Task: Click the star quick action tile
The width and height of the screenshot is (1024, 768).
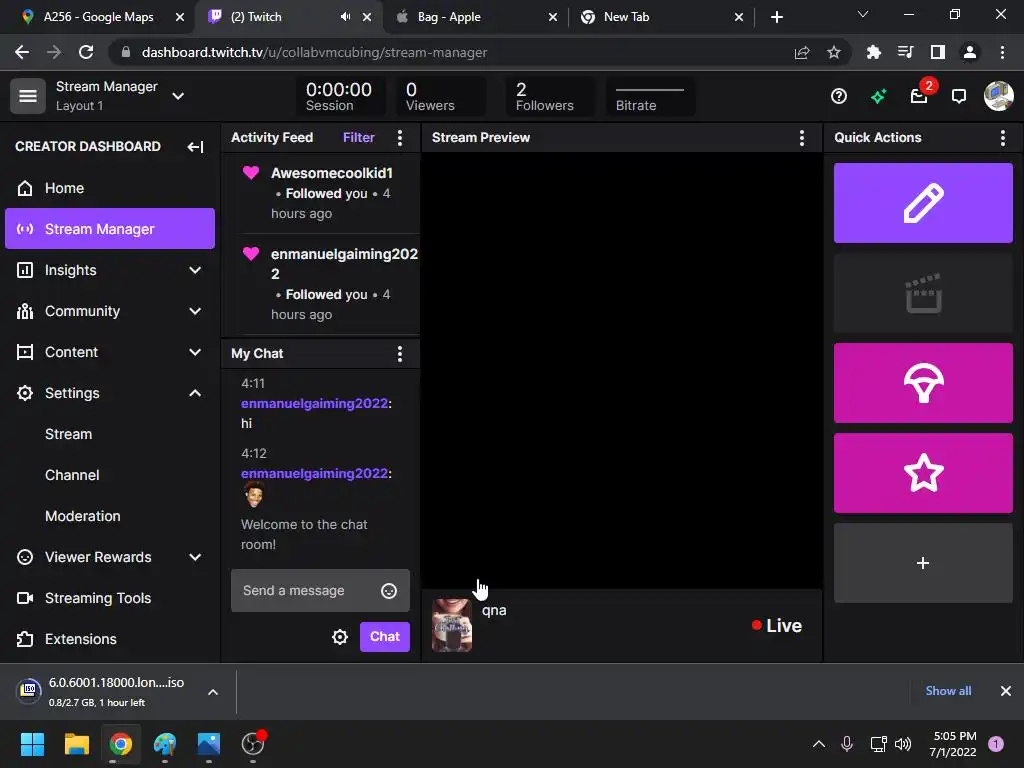Action: pyautogui.click(x=923, y=473)
